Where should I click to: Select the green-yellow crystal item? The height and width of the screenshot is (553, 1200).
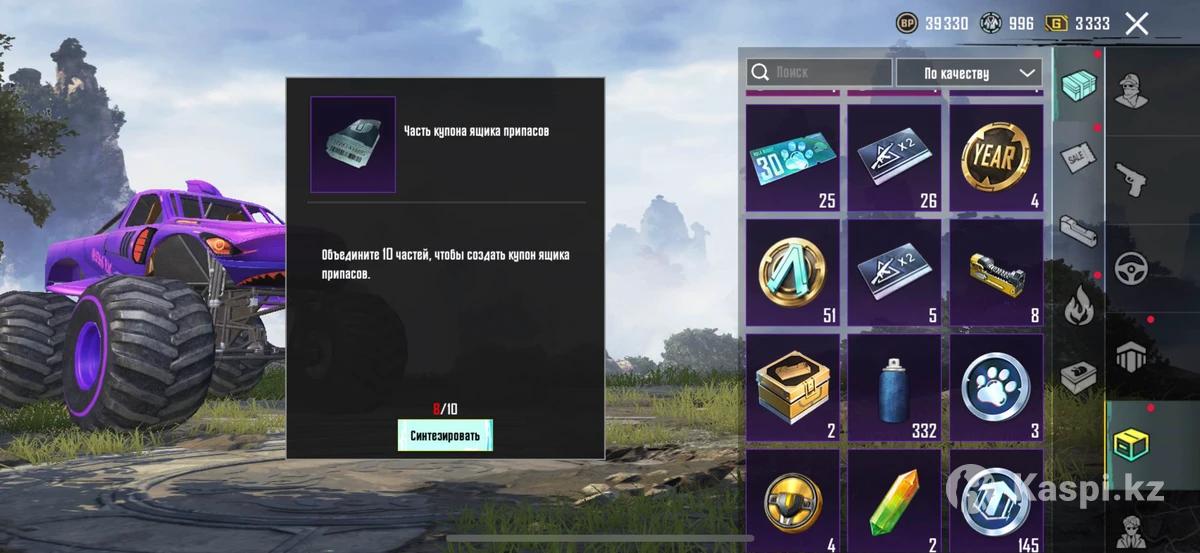point(894,499)
